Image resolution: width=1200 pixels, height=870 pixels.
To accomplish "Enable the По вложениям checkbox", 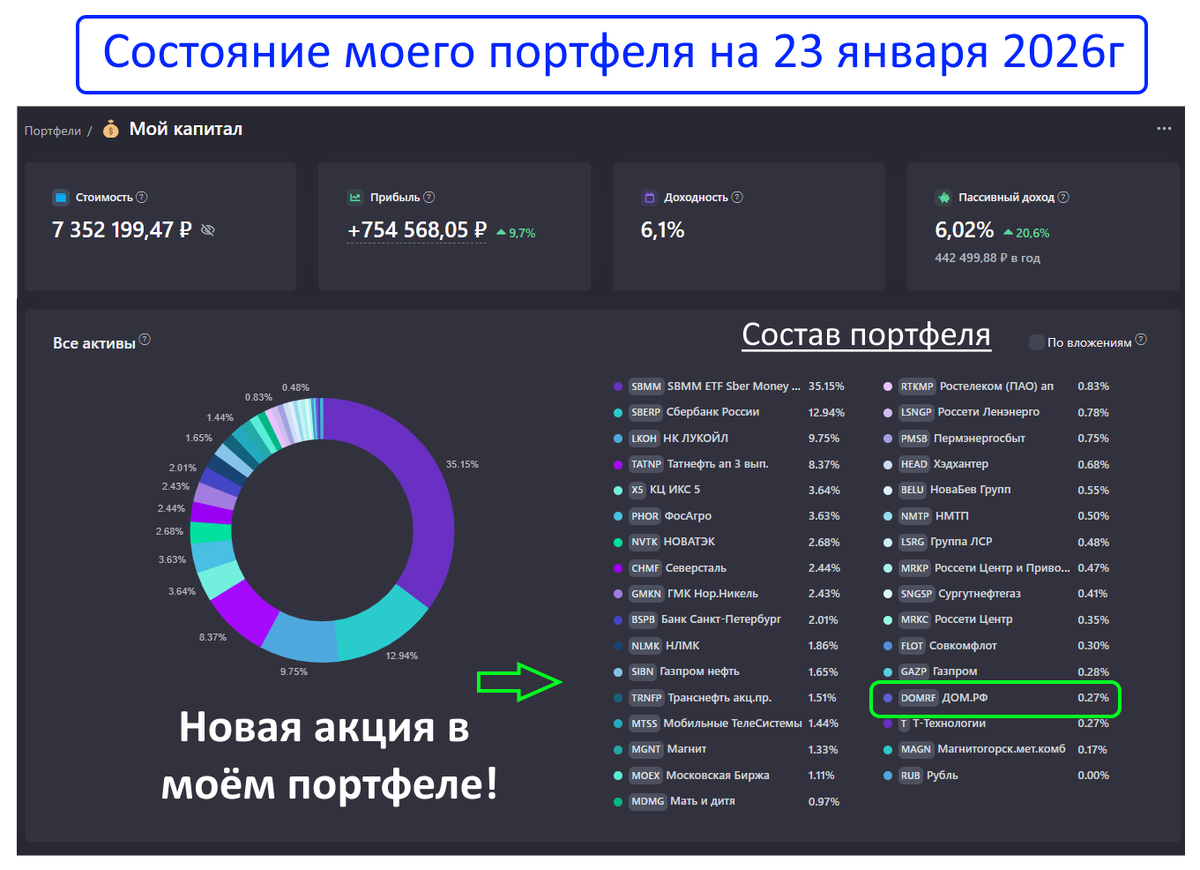I will click(x=1037, y=342).
